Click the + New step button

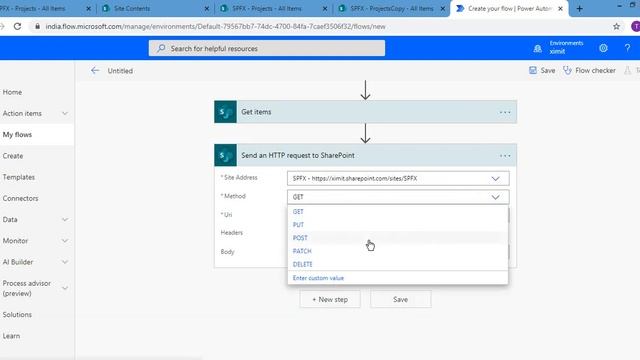pyautogui.click(x=330, y=300)
